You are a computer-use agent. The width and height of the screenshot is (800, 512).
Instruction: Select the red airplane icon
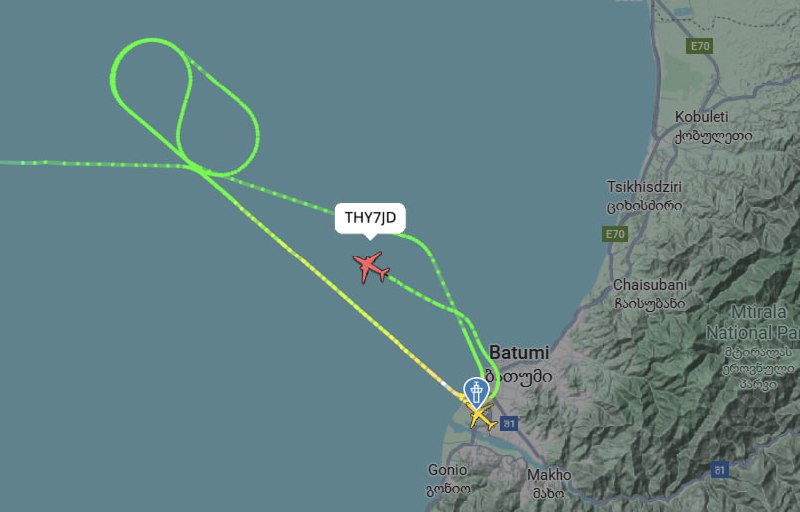(x=371, y=267)
